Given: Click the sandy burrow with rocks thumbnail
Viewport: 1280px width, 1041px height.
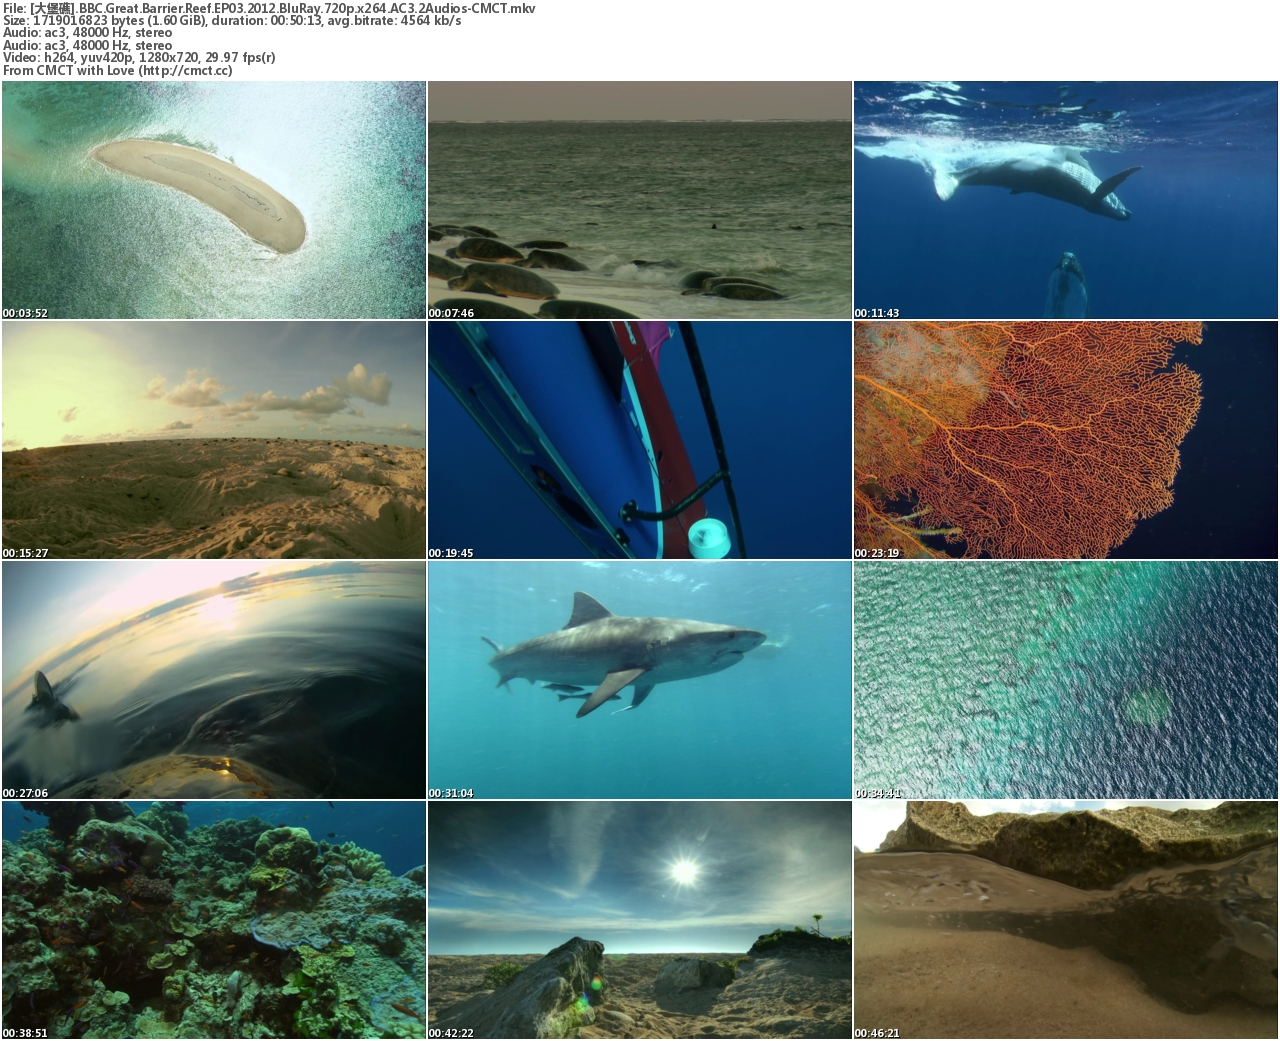Looking at the screenshot, I should (1065, 920).
